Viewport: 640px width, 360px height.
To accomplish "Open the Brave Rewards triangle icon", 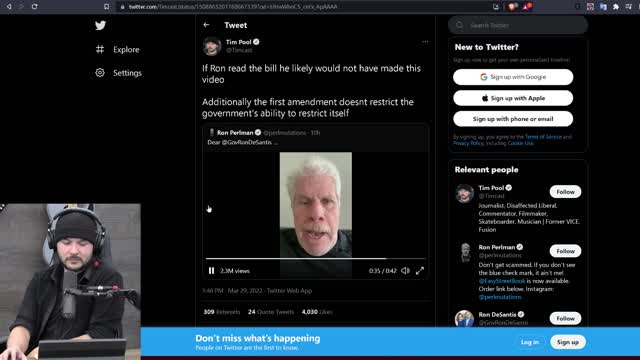I will [x=527, y=7].
